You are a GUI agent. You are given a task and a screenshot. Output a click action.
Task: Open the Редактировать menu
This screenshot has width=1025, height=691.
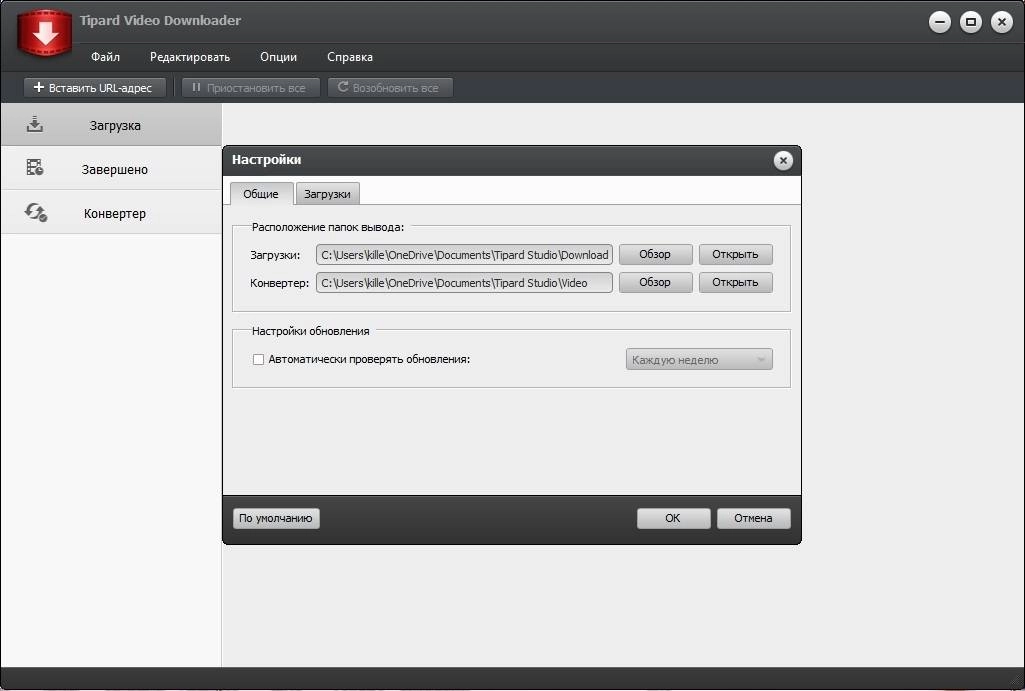click(190, 57)
